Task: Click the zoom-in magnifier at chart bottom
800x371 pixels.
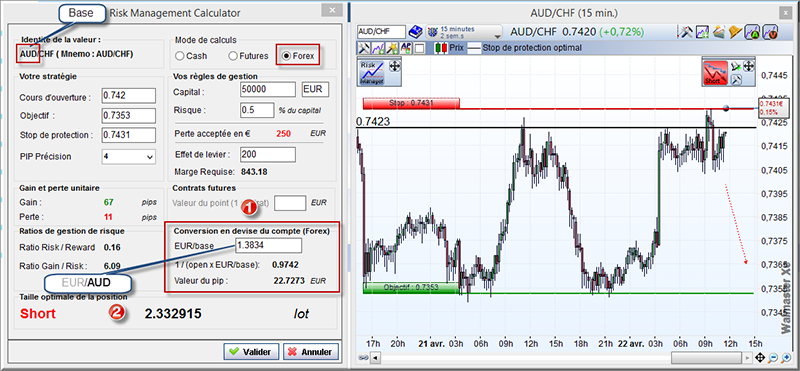Action: click(785, 357)
